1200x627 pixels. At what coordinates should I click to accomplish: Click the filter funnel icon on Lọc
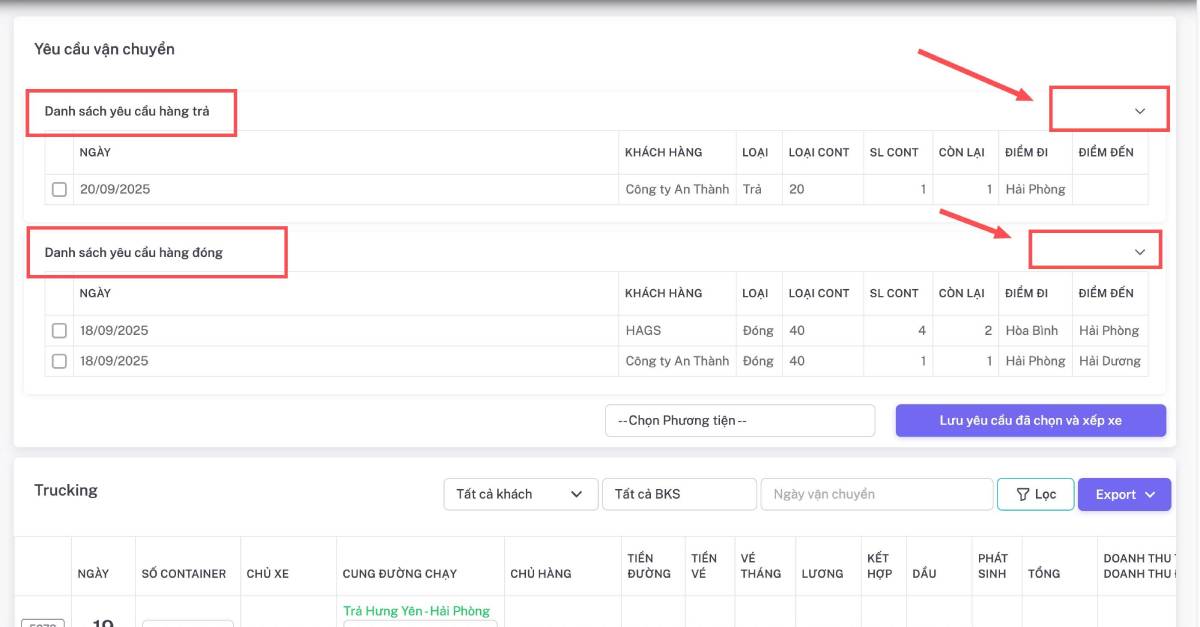point(1022,494)
